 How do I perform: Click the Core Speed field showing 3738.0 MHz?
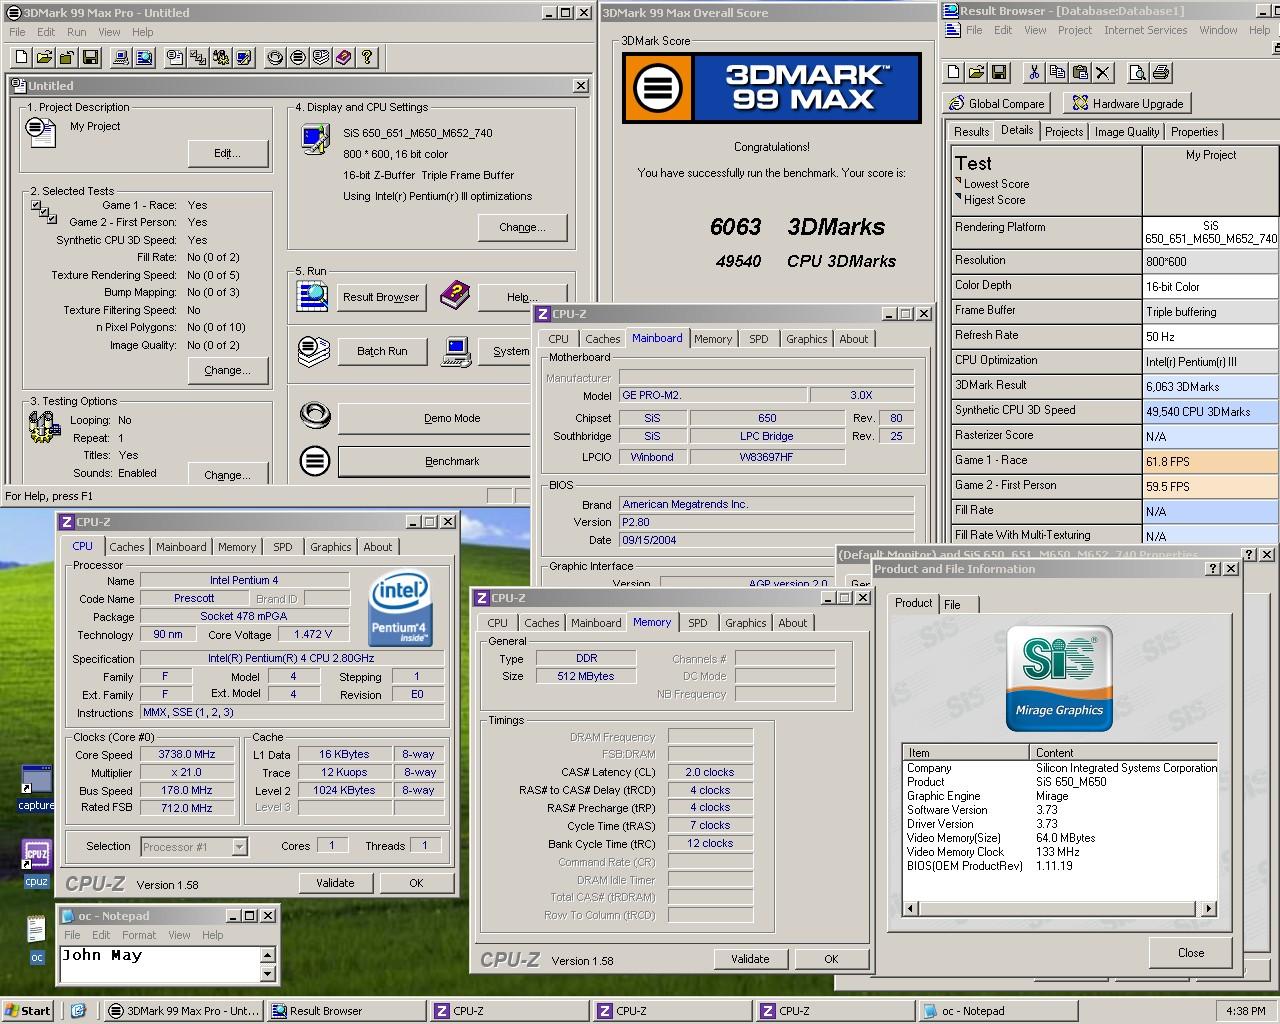click(x=187, y=755)
